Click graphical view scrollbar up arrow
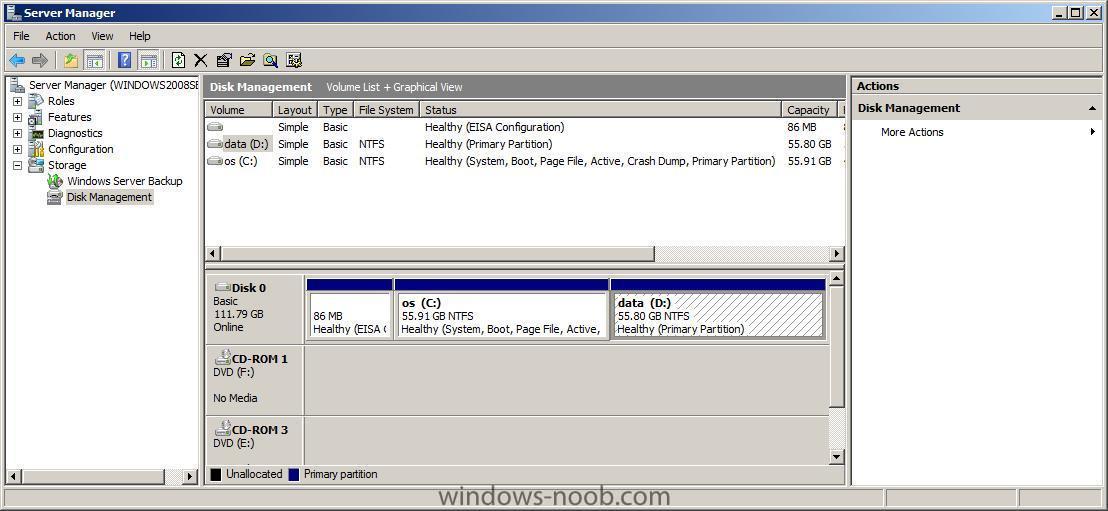 click(837, 279)
